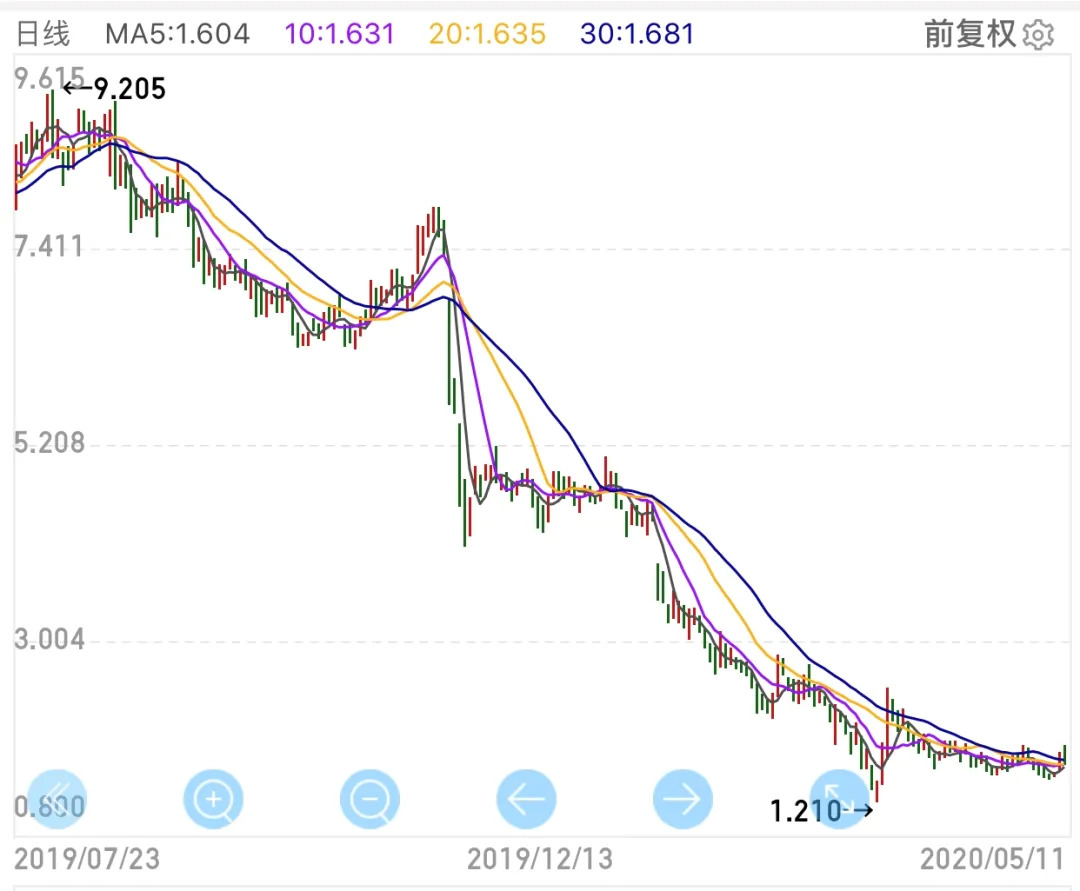Click the 2019/07/23 start date label
Screen dimensions: 1080x891
coord(87,858)
